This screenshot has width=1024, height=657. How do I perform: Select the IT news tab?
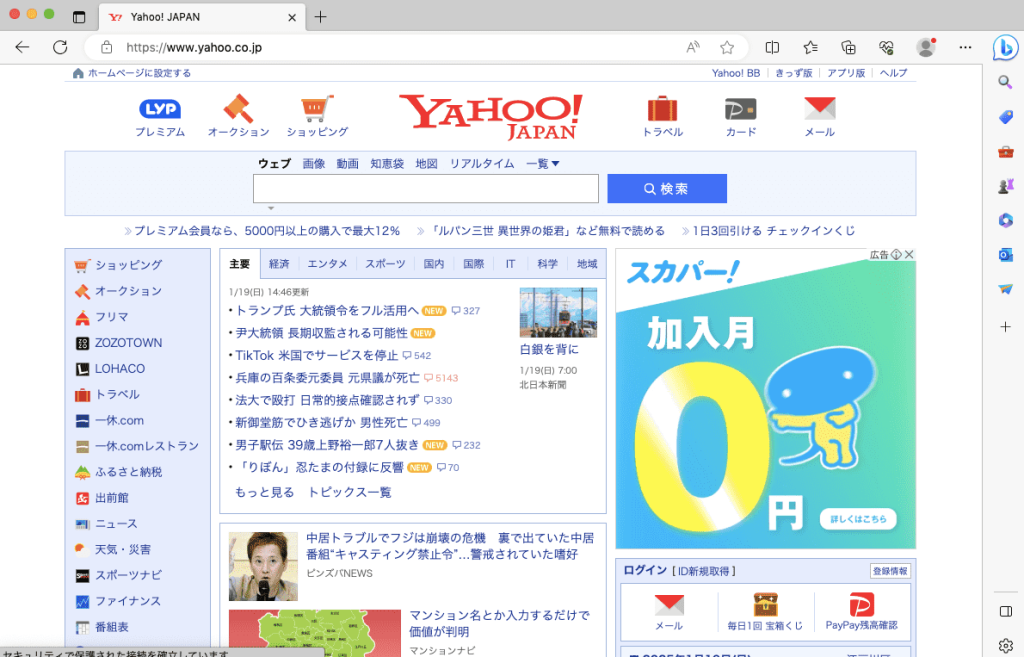click(510, 264)
